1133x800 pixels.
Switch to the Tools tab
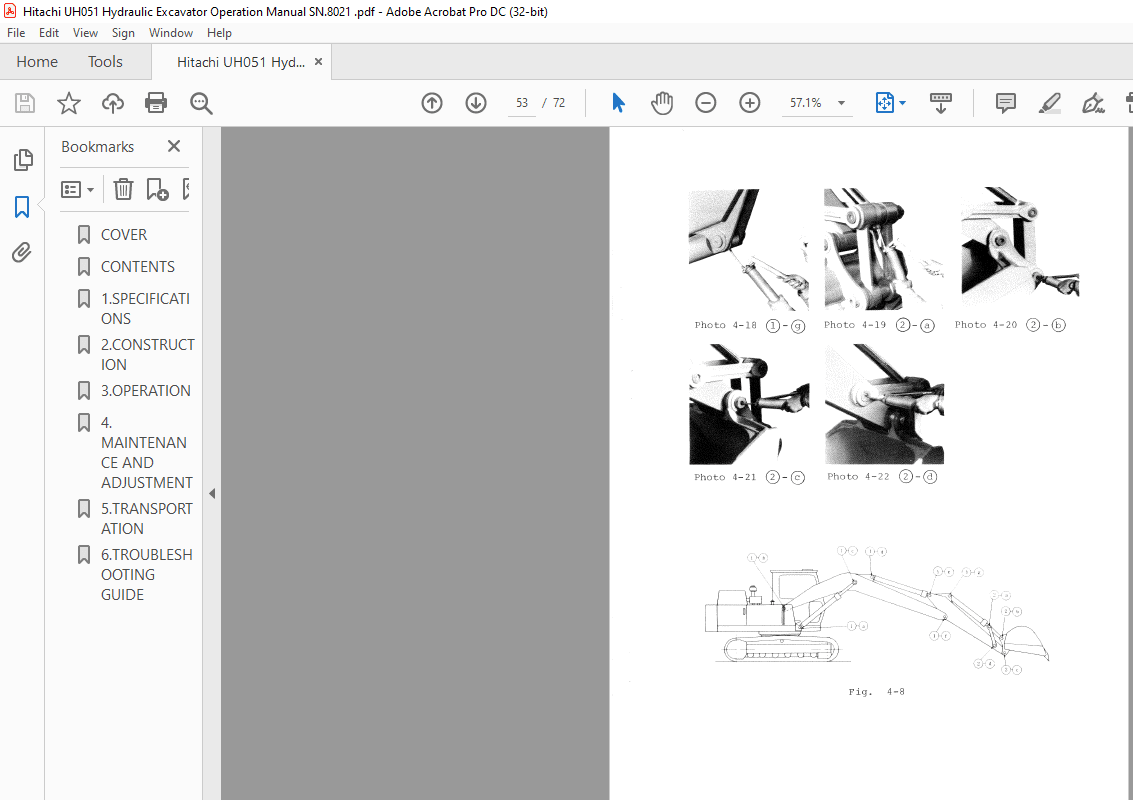[104, 61]
